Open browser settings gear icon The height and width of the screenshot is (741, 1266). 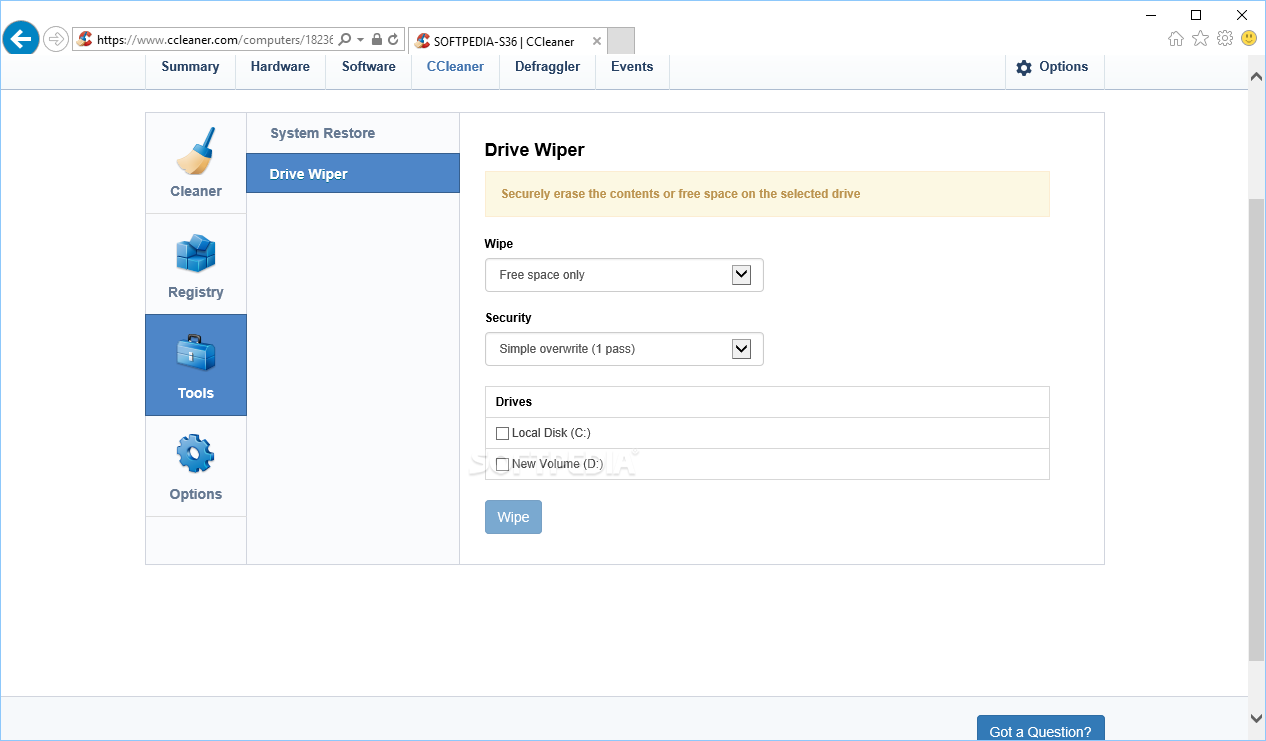[1225, 39]
